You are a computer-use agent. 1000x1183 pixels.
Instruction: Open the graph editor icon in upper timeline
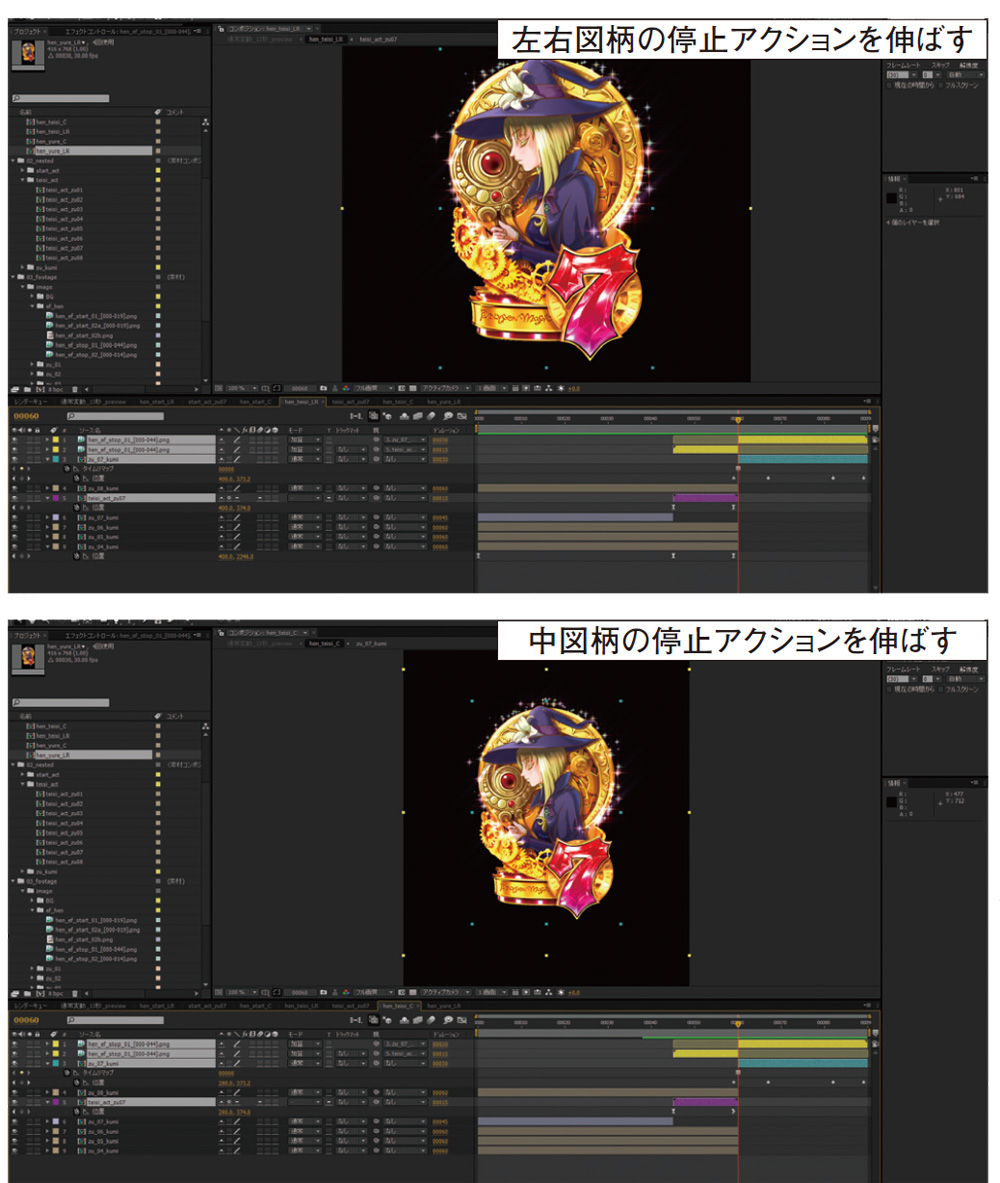[462, 416]
